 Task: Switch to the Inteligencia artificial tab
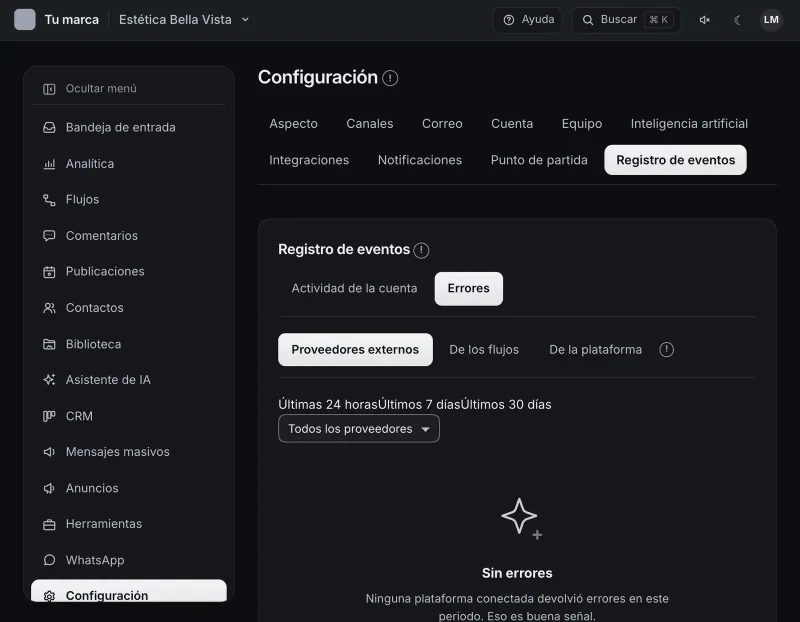pos(689,124)
